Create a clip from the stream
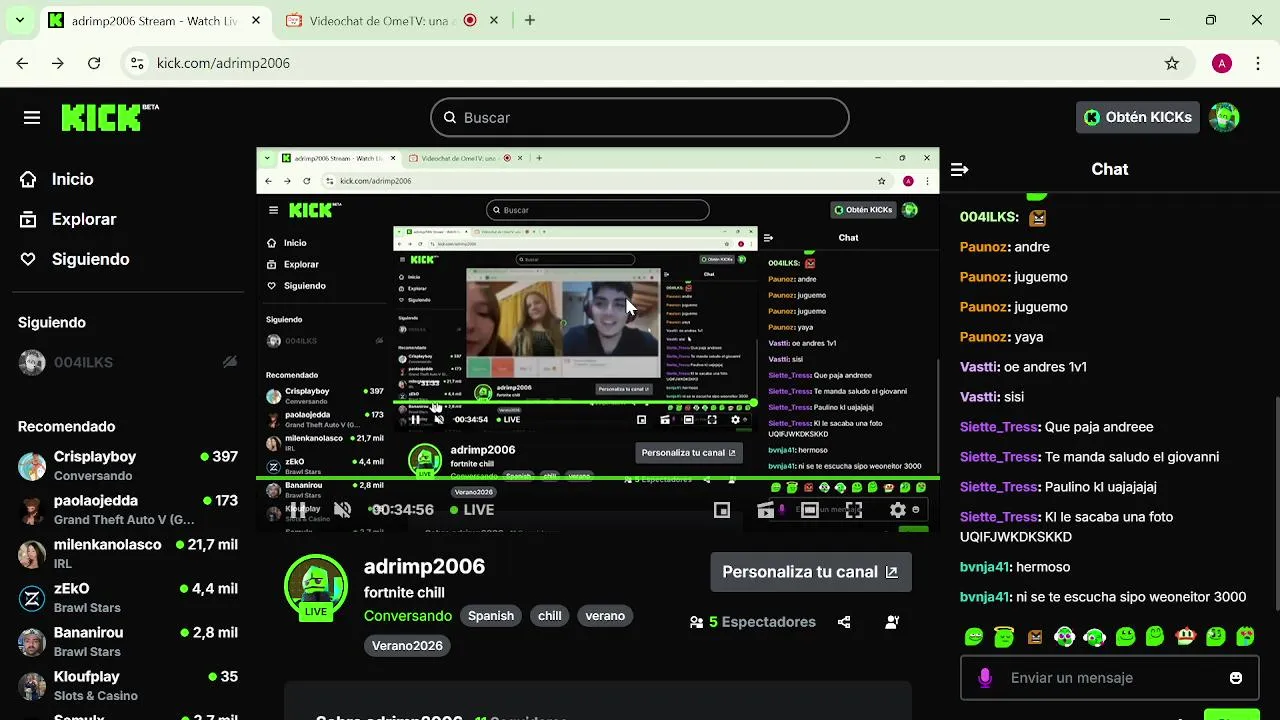This screenshot has height=720, width=1280. pyautogui.click(x=766, y=510)
